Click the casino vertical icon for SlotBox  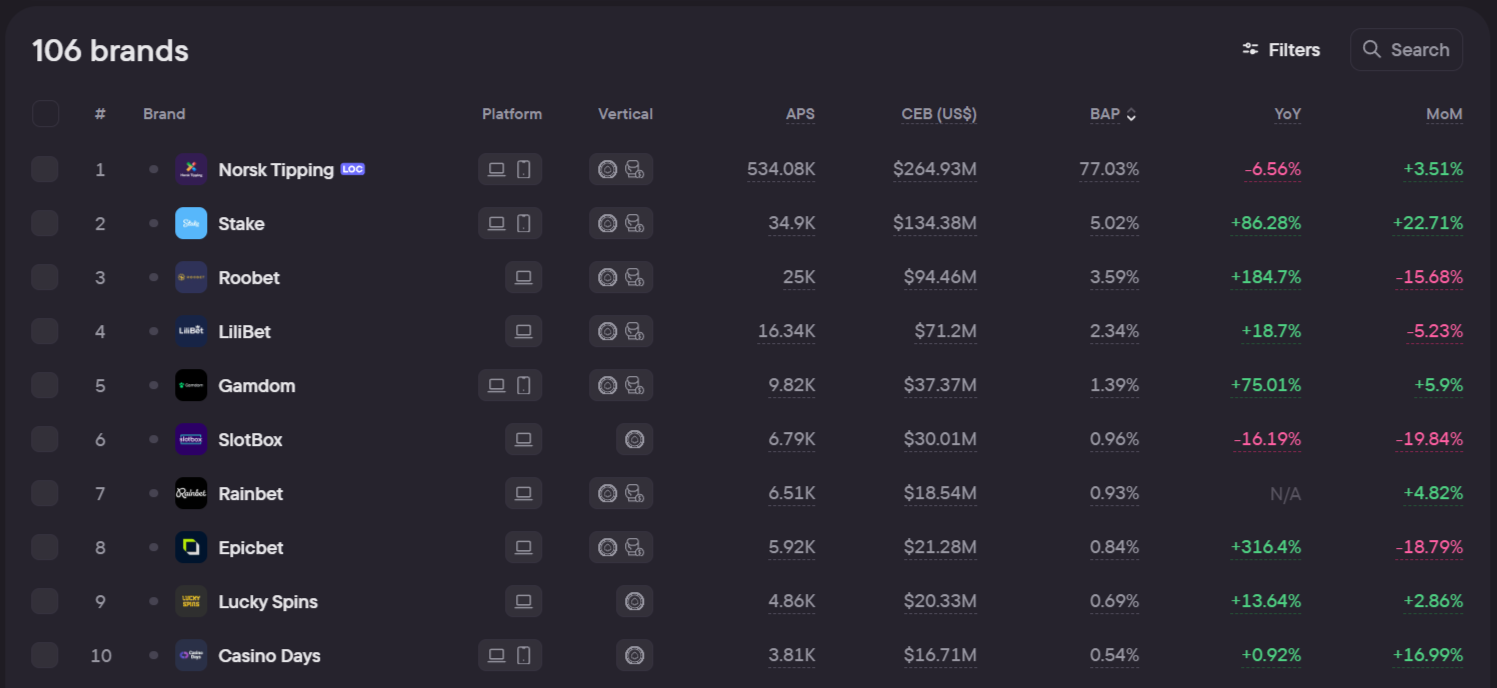coord(634,439)
